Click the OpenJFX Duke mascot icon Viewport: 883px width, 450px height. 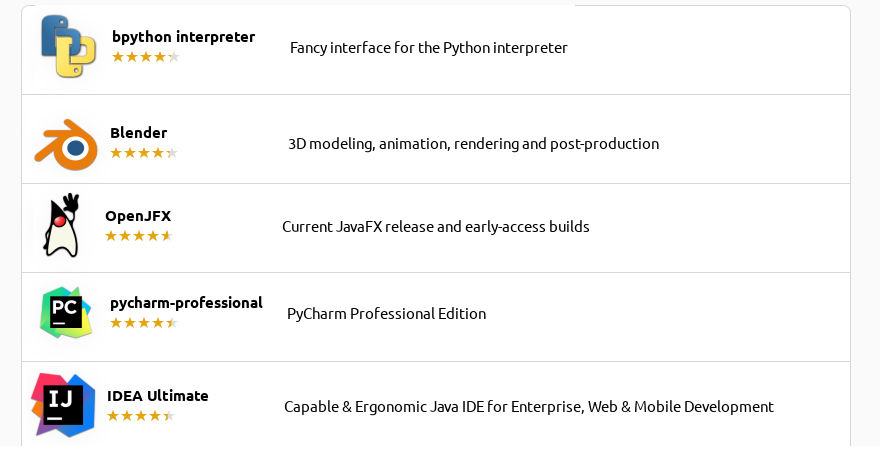coord(61,225)
